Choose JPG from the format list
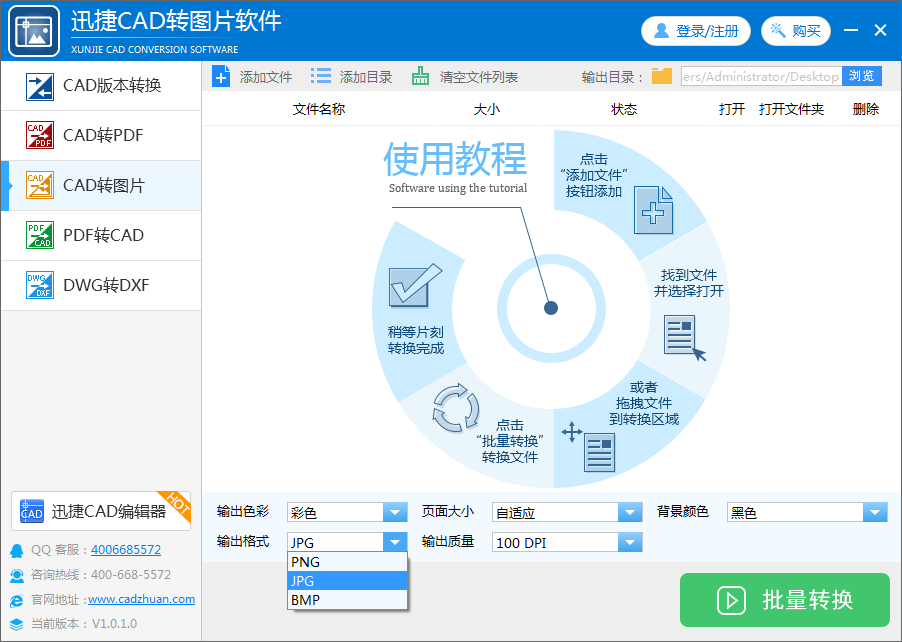 click(347, 581)
